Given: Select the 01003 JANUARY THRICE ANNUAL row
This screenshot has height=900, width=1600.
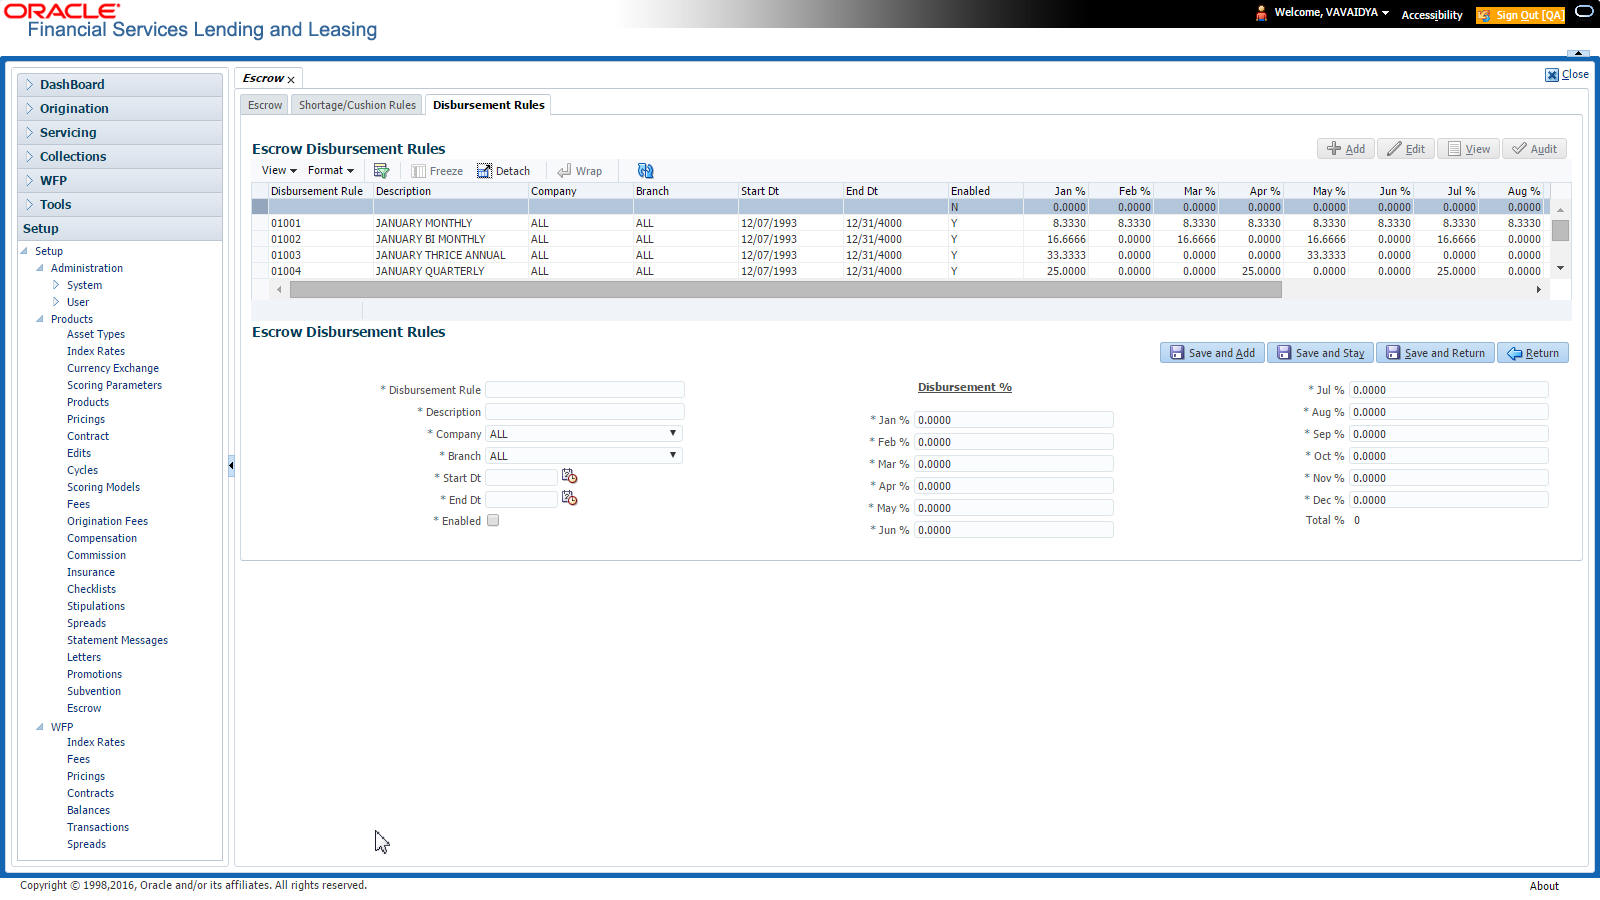Looking at the screenshot, I should 900,255.
